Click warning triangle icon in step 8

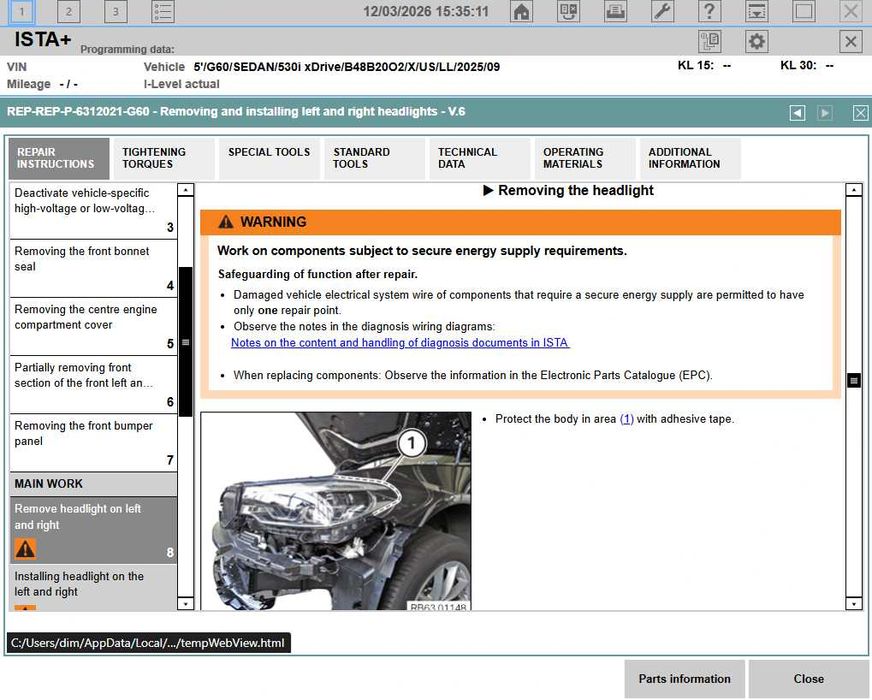coord(25,549)
